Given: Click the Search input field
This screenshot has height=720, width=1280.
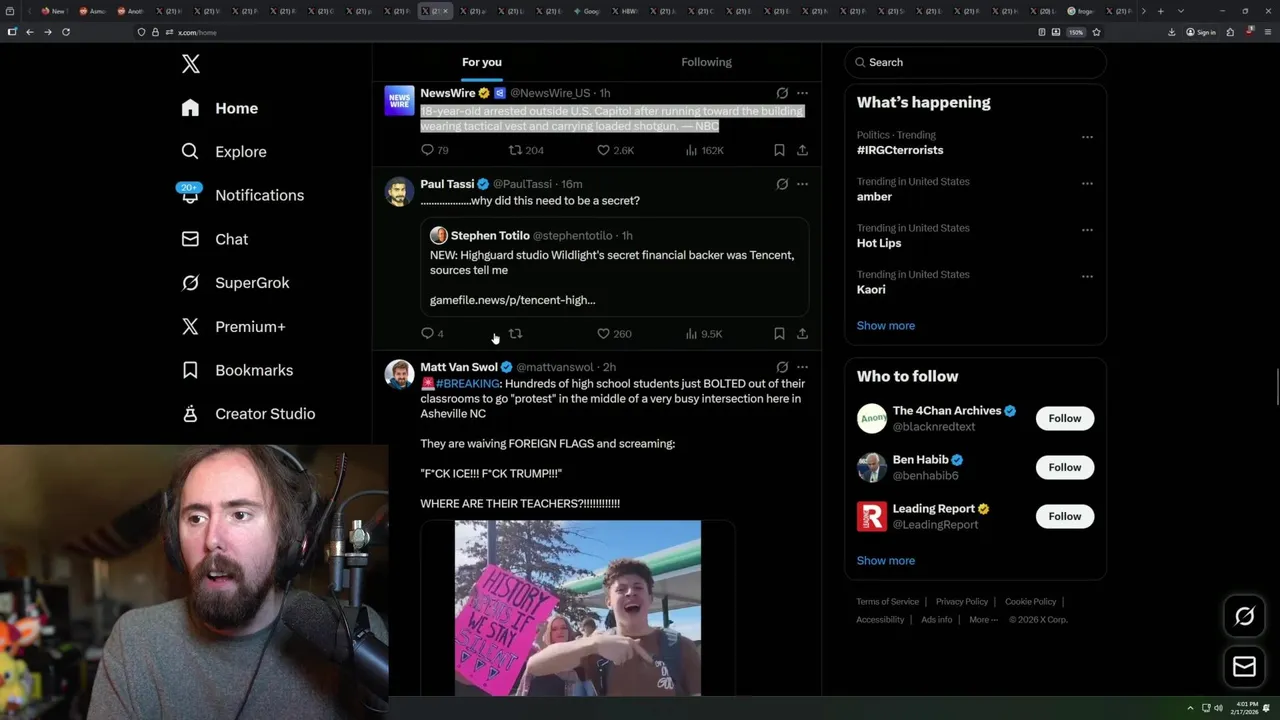Looking at the screenshot, I should 975,62.
